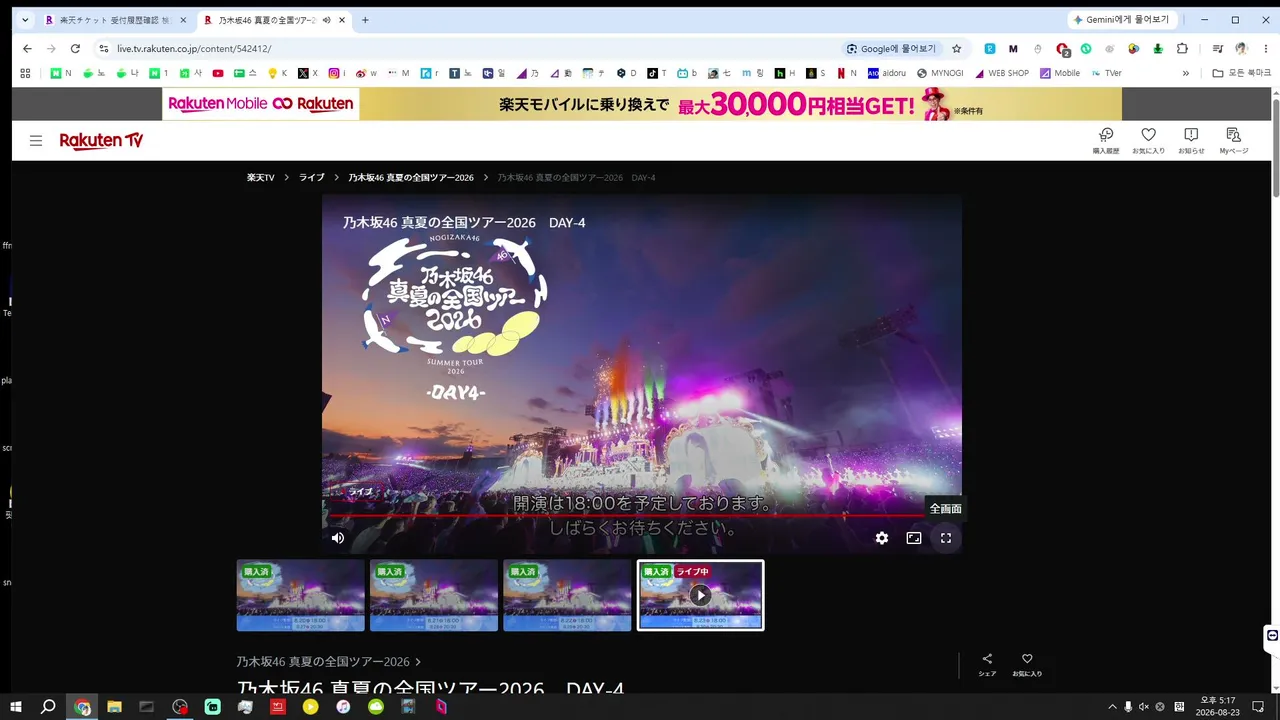The width and height of the screenshot is (1280, 720).
Task: Open the Rakuten TV hamburger menu
Action: (36, 141)
